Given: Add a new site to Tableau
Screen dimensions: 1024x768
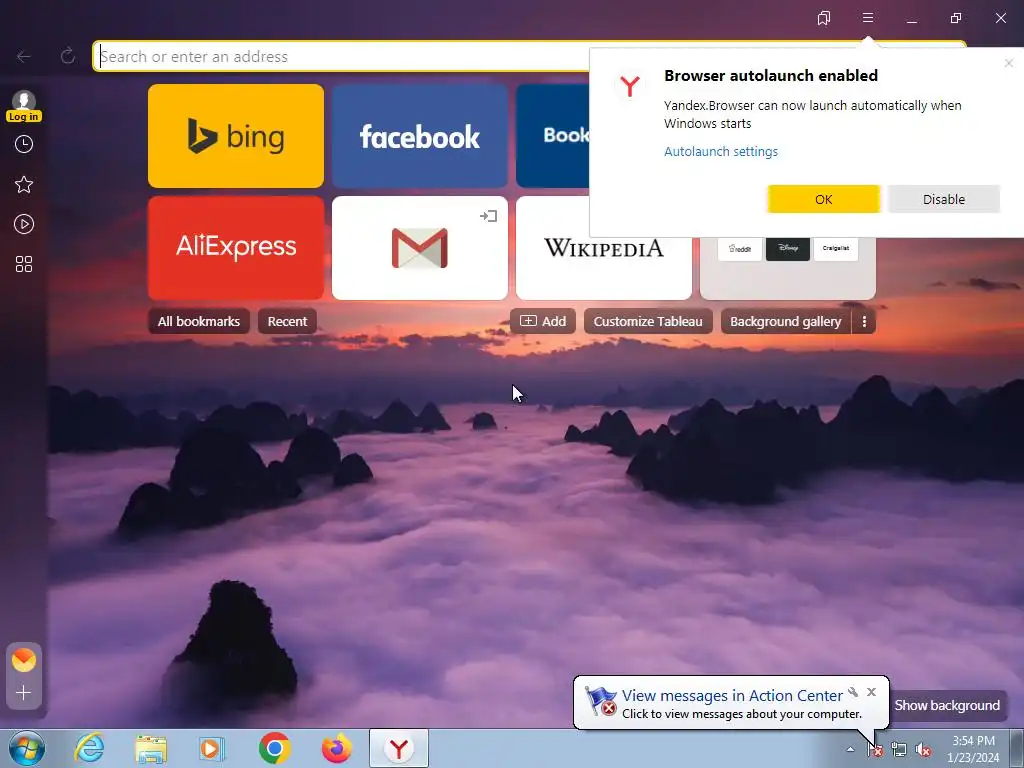Looking at the screenshot, I should [543, 321].
